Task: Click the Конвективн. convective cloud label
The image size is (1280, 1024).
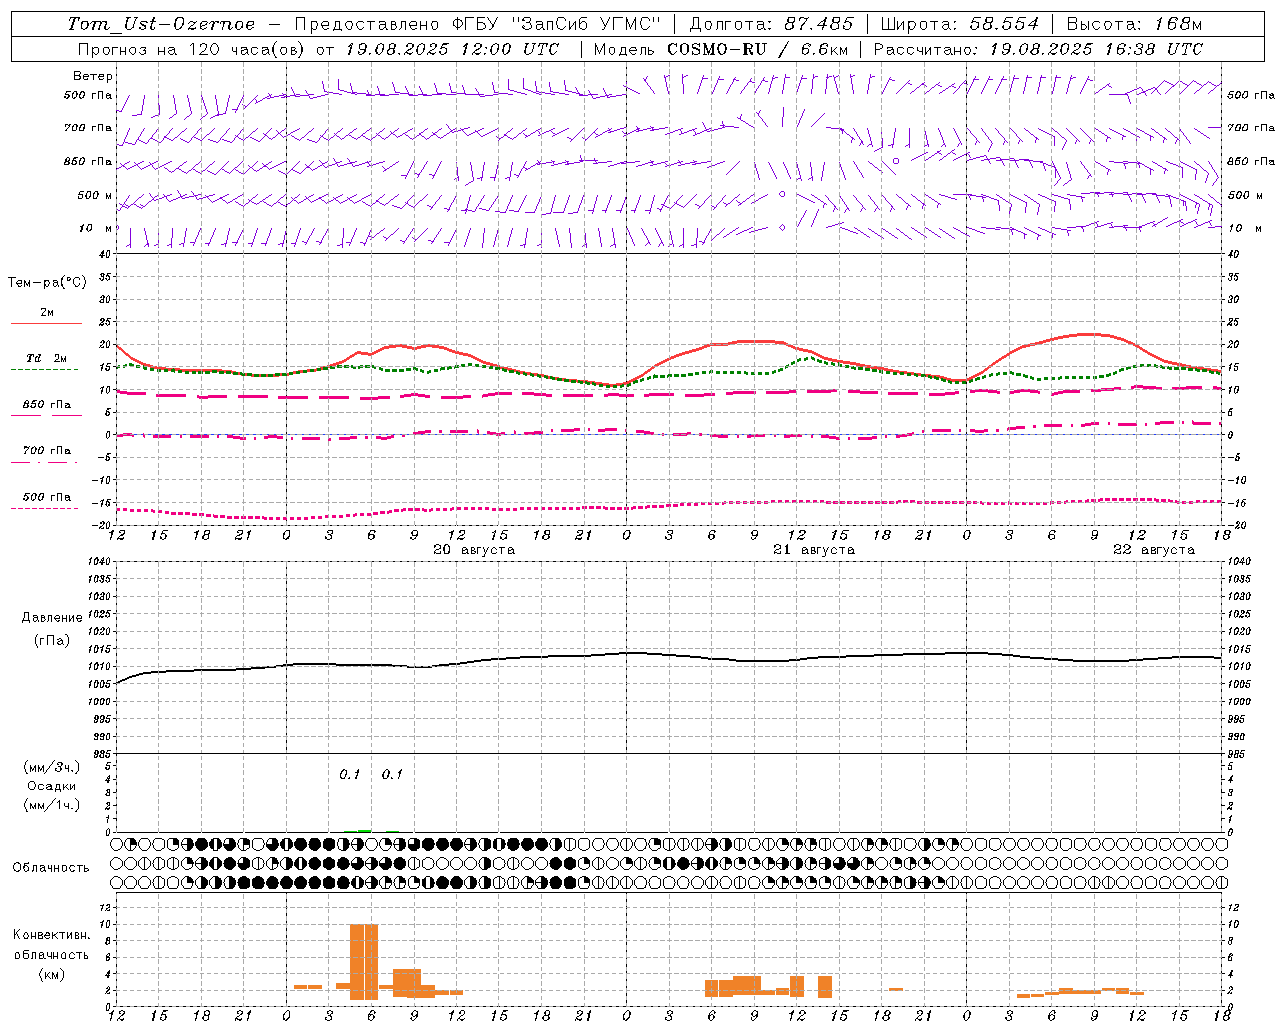Action: pyautogui.click(x=52, y=935)
